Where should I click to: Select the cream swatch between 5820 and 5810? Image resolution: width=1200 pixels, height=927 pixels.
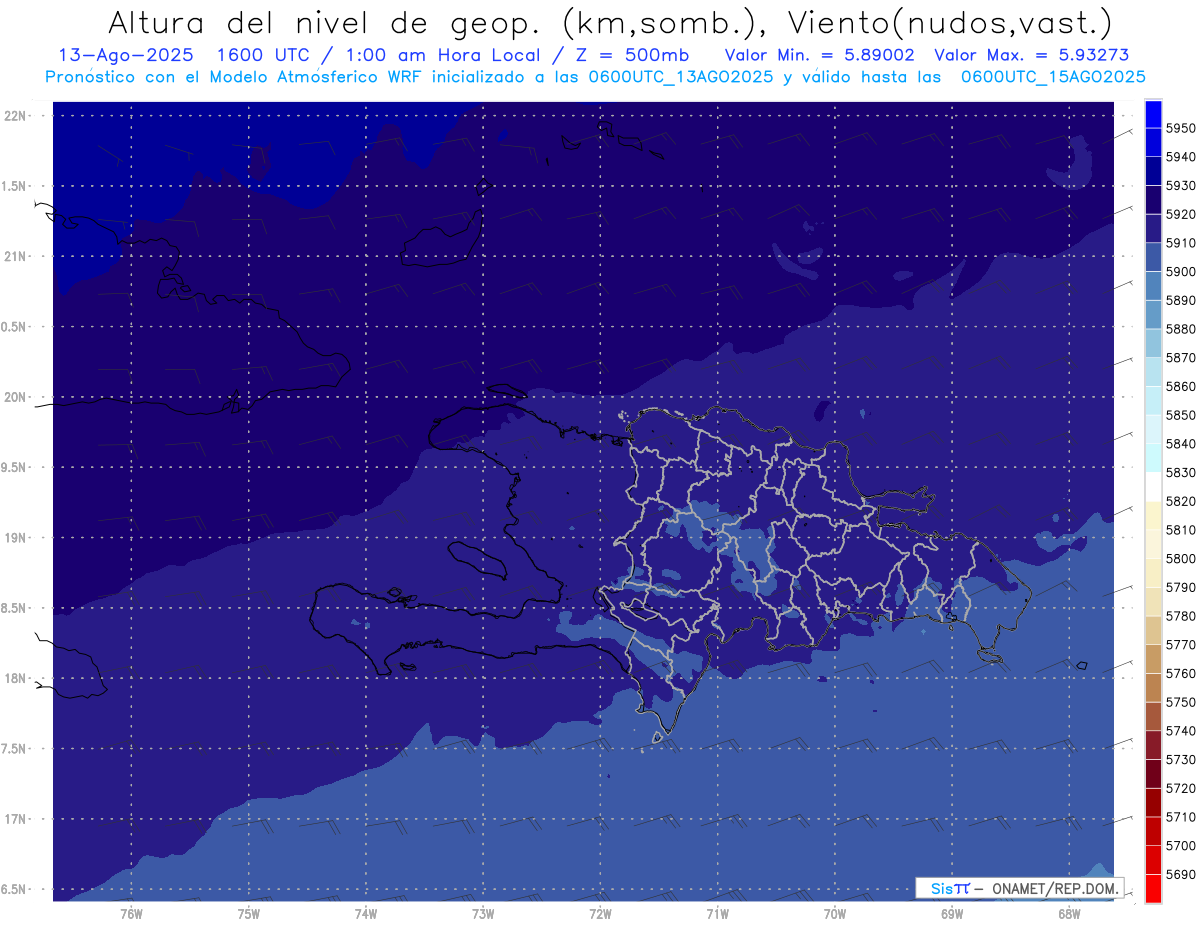point(1153,515)
